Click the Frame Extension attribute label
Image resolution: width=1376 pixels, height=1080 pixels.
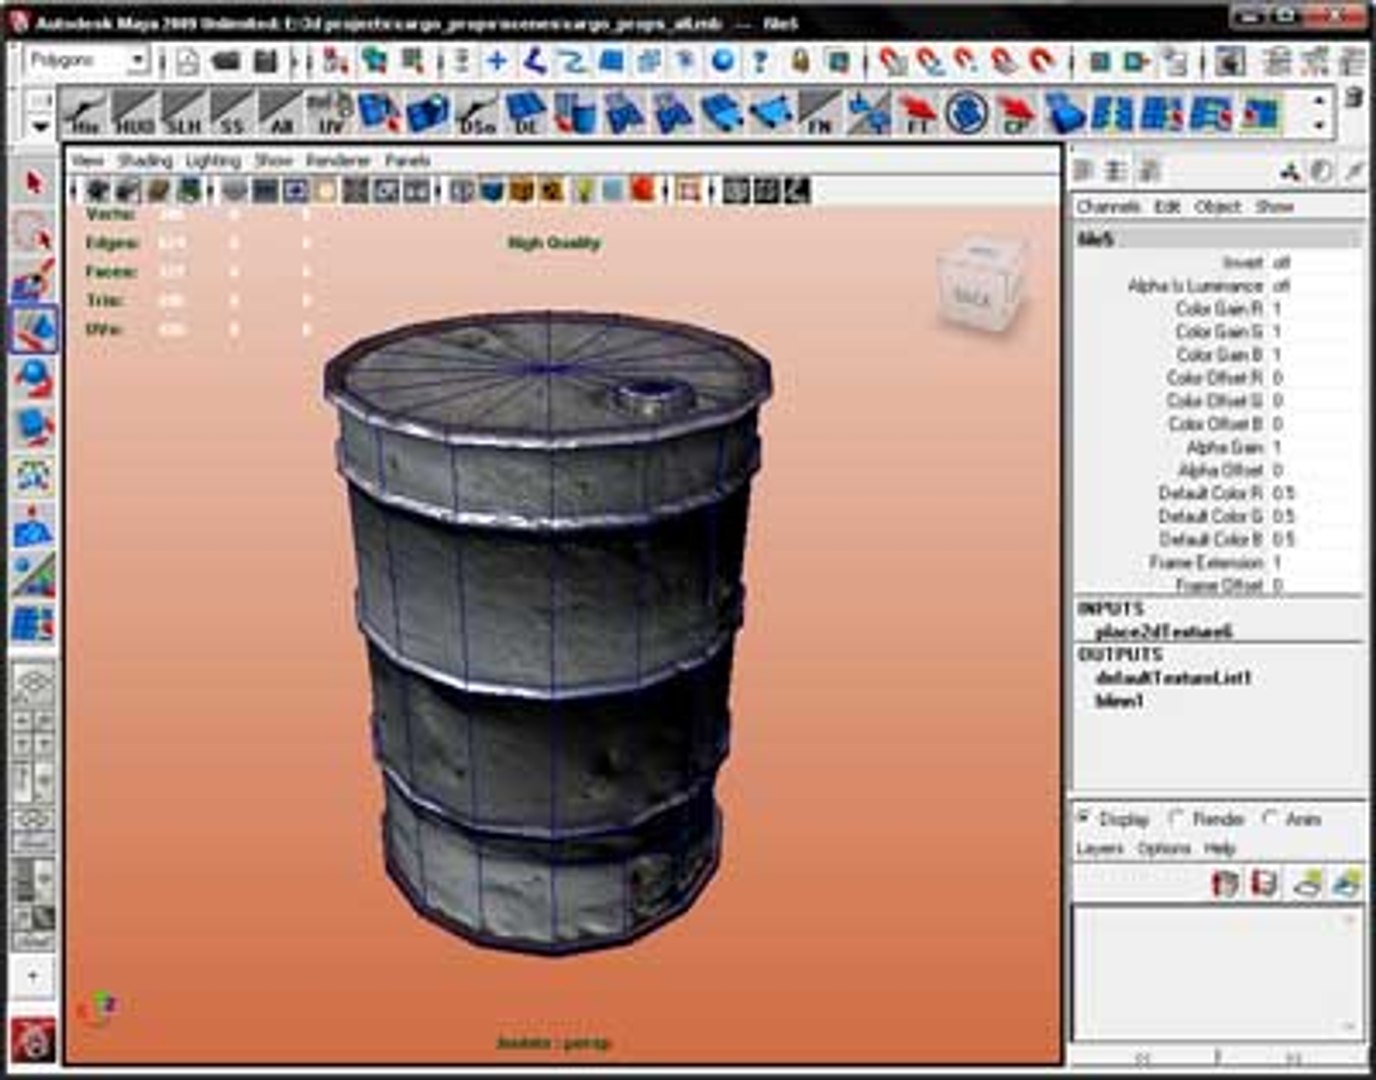coord(1206,562)
